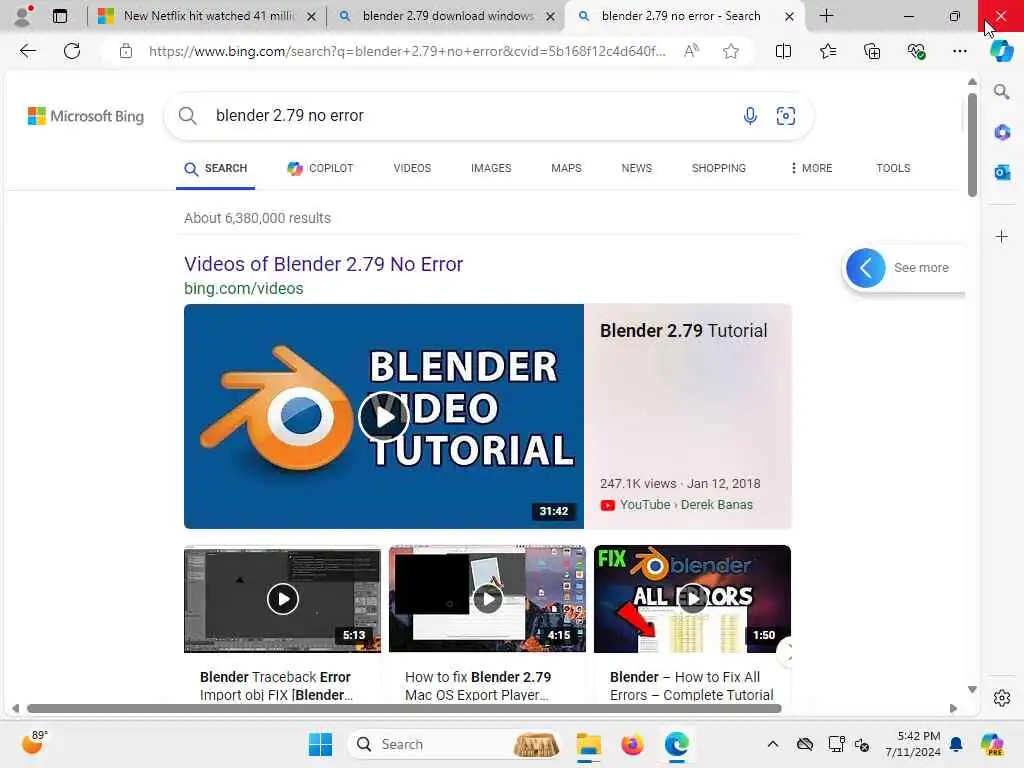The image size is (1024, 768).
Task: Open the site information lock icon
Action: [x=125, y=51]
